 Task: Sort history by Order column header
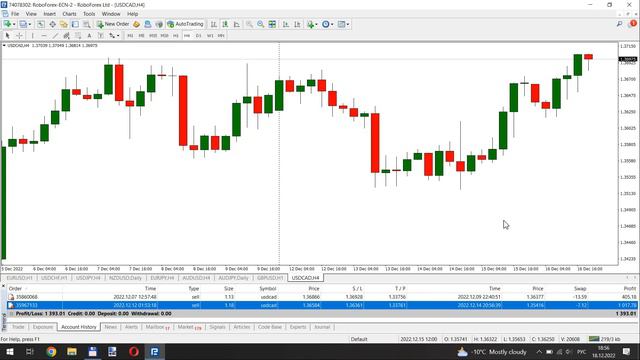point(15,289)
